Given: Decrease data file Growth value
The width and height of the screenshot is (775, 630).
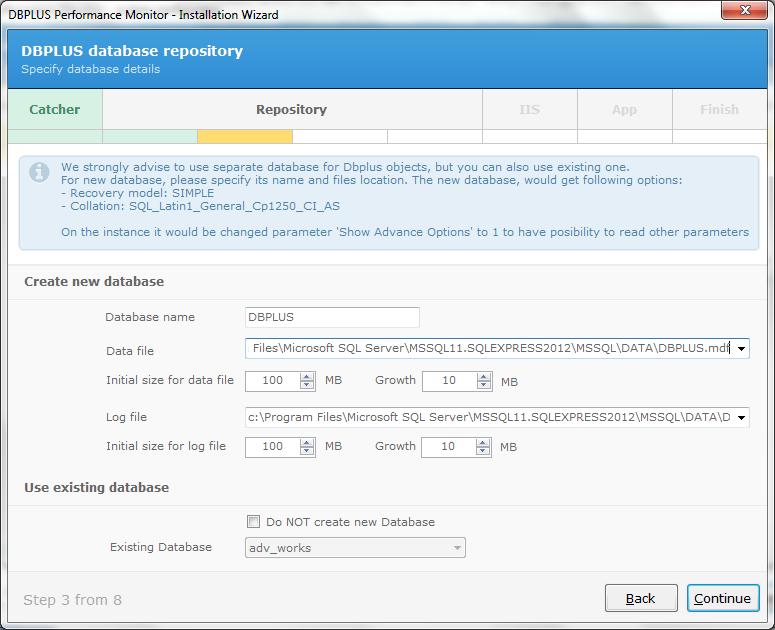Looking at the screenshot, I should 484,385.
